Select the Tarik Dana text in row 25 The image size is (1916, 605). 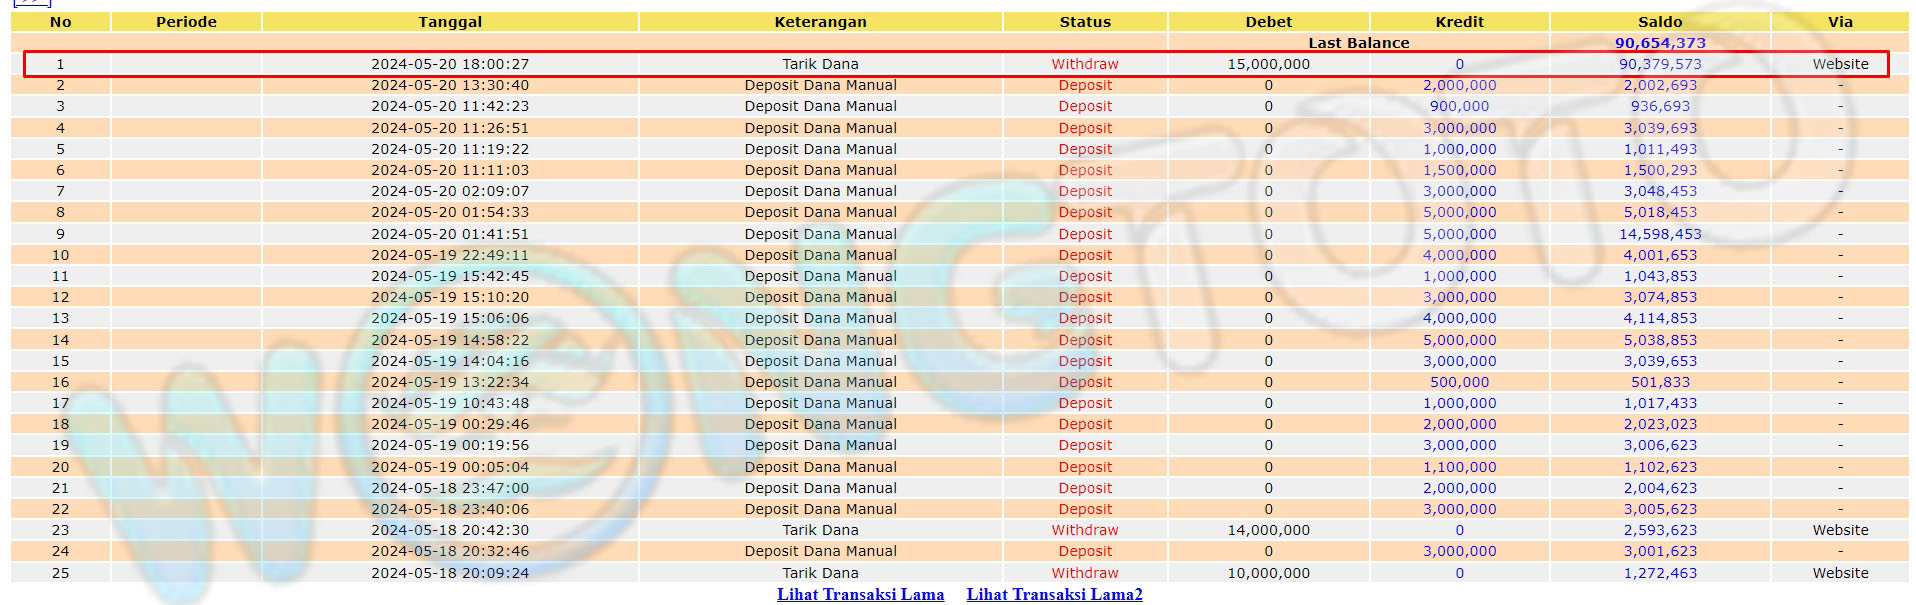click(x=820, y=573)
